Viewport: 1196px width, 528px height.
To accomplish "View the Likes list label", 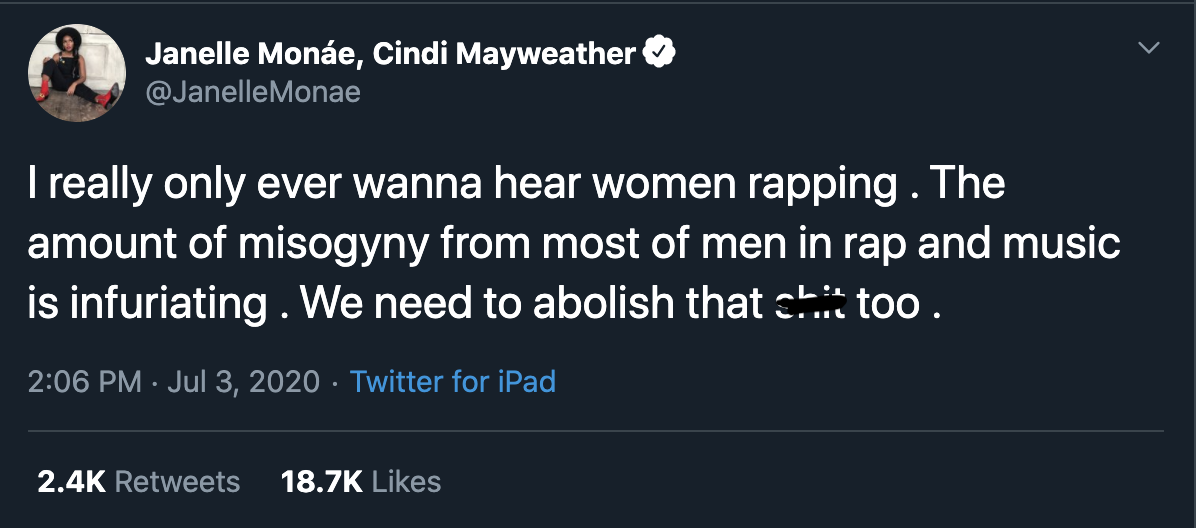I will pos(406,482).
